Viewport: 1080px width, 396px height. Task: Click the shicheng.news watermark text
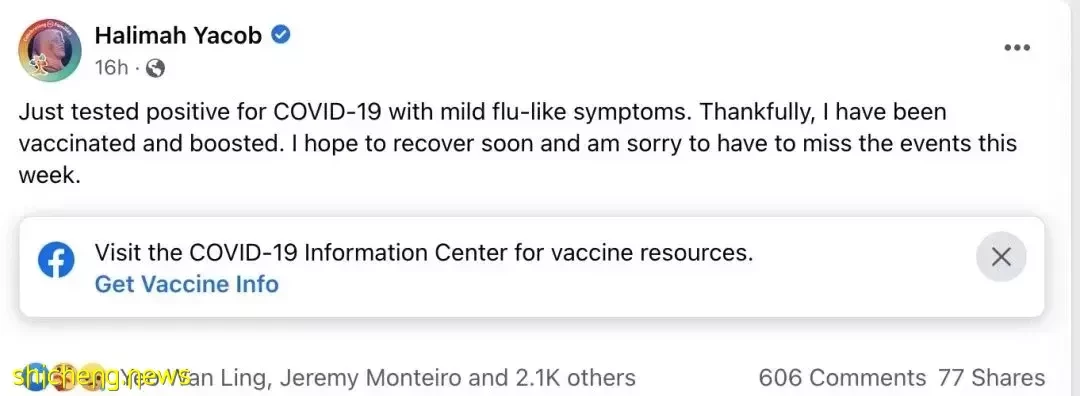tap(102, 377)
